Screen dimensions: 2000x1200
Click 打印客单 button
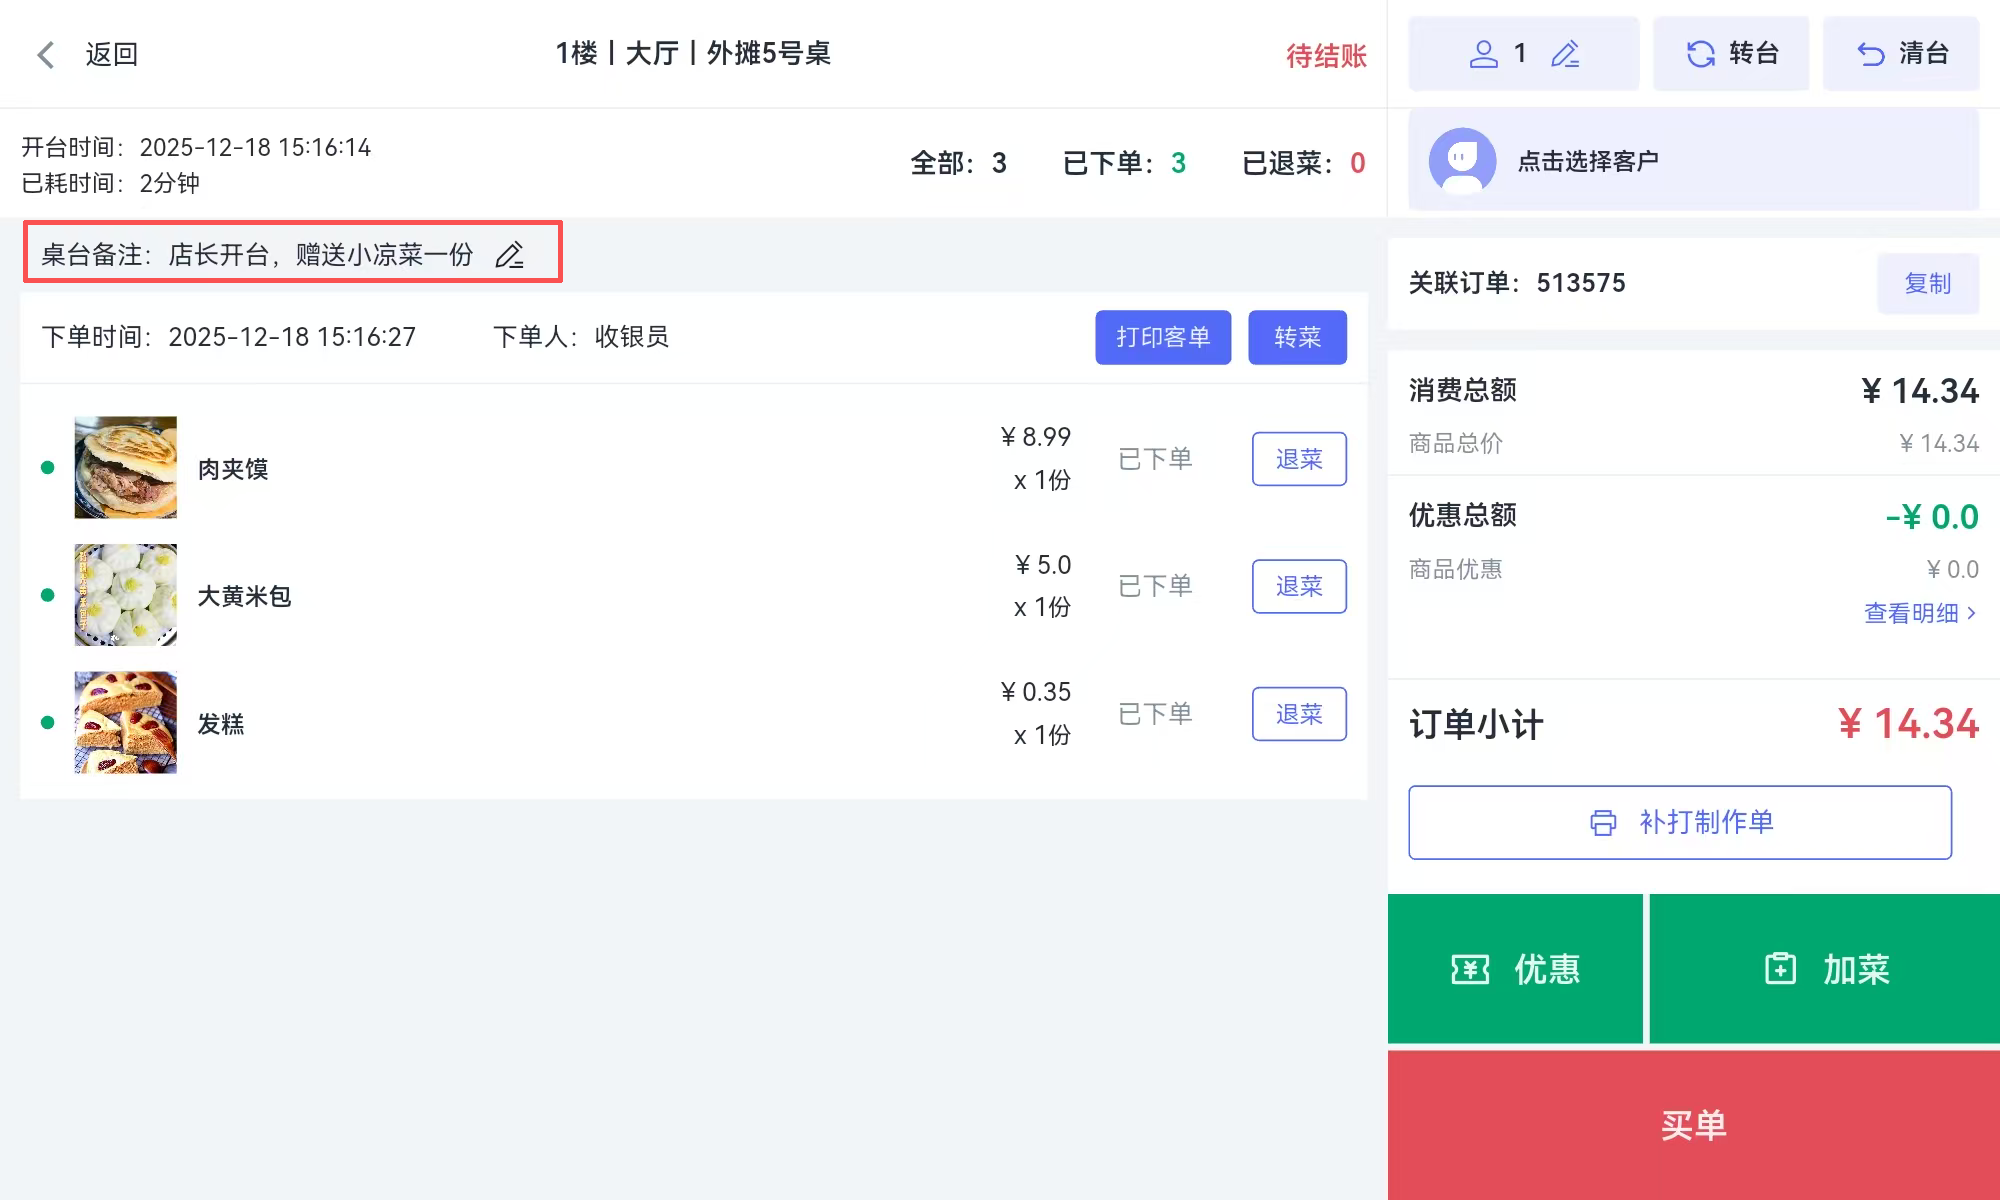1163,337
